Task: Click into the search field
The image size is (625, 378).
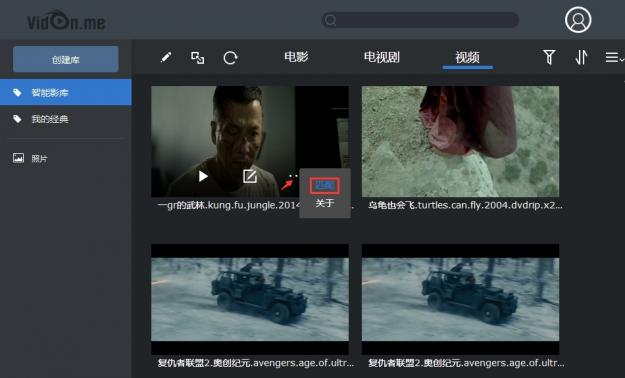Action: coord(420,20)
